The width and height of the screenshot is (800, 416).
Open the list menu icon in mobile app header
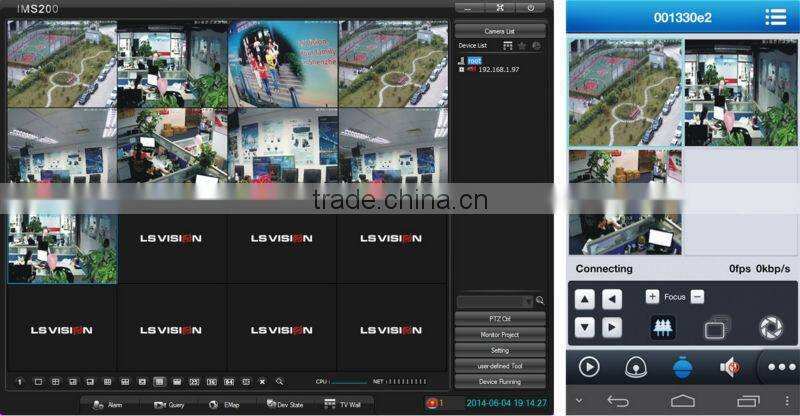776,17
